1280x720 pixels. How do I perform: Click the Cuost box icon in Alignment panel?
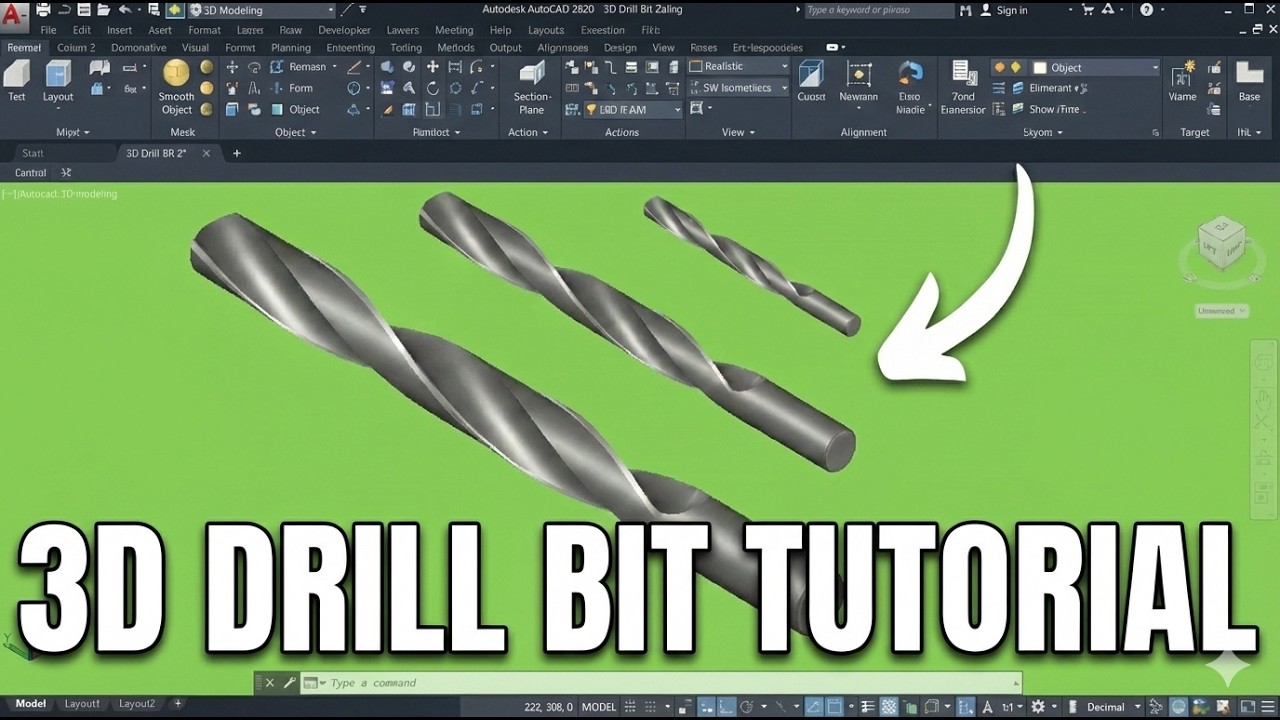(x=811, y=73)
